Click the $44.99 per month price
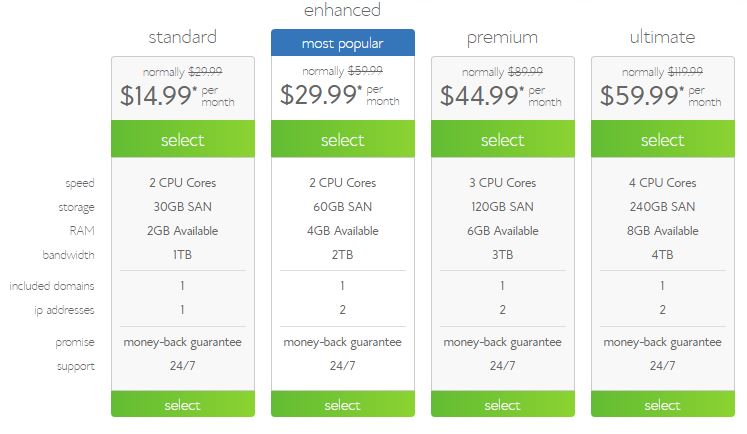The height and width of the screenshot is (434, 747). [x=501, y=95]
